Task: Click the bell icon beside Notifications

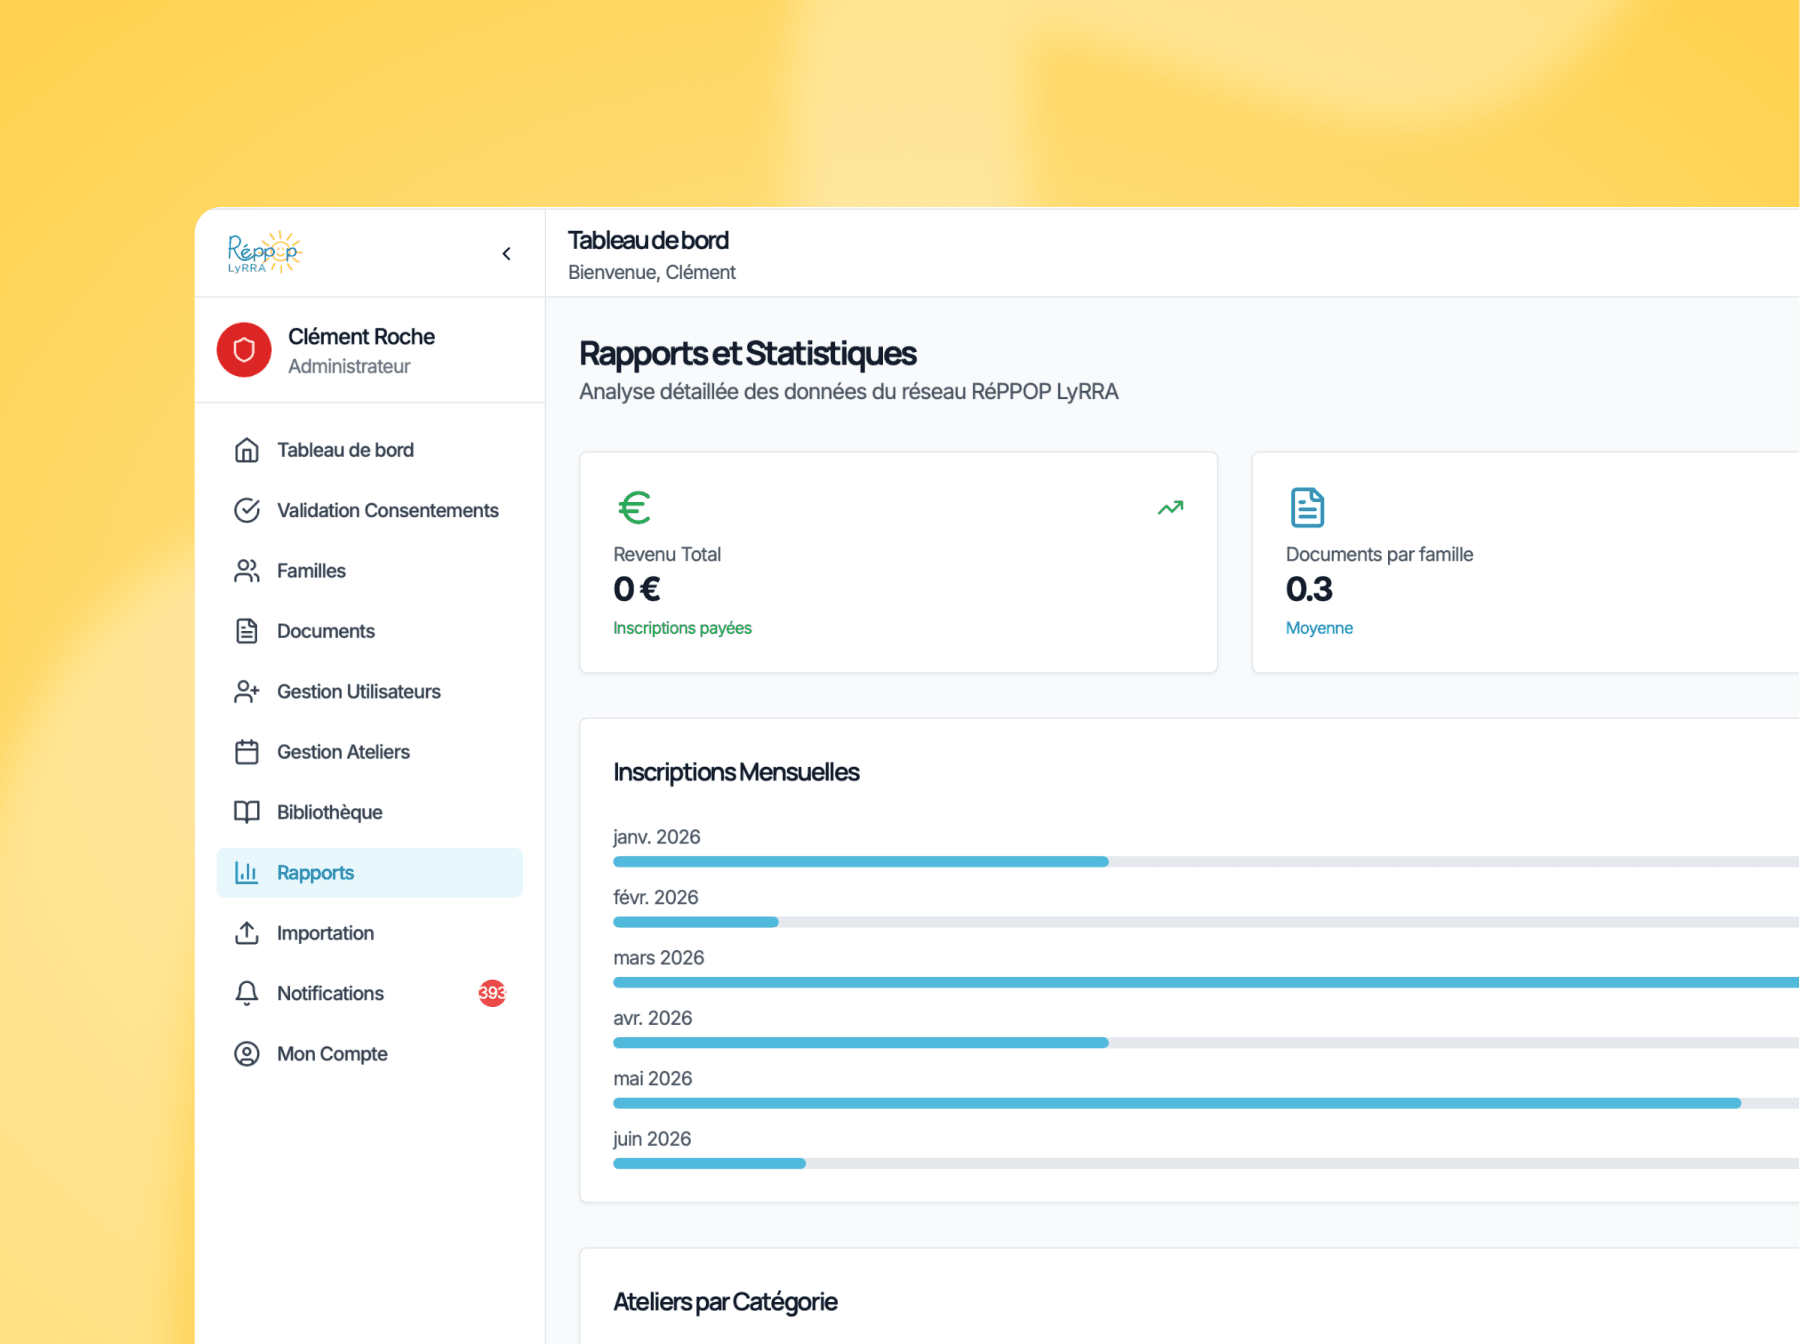Action: (x=247, y=993)
